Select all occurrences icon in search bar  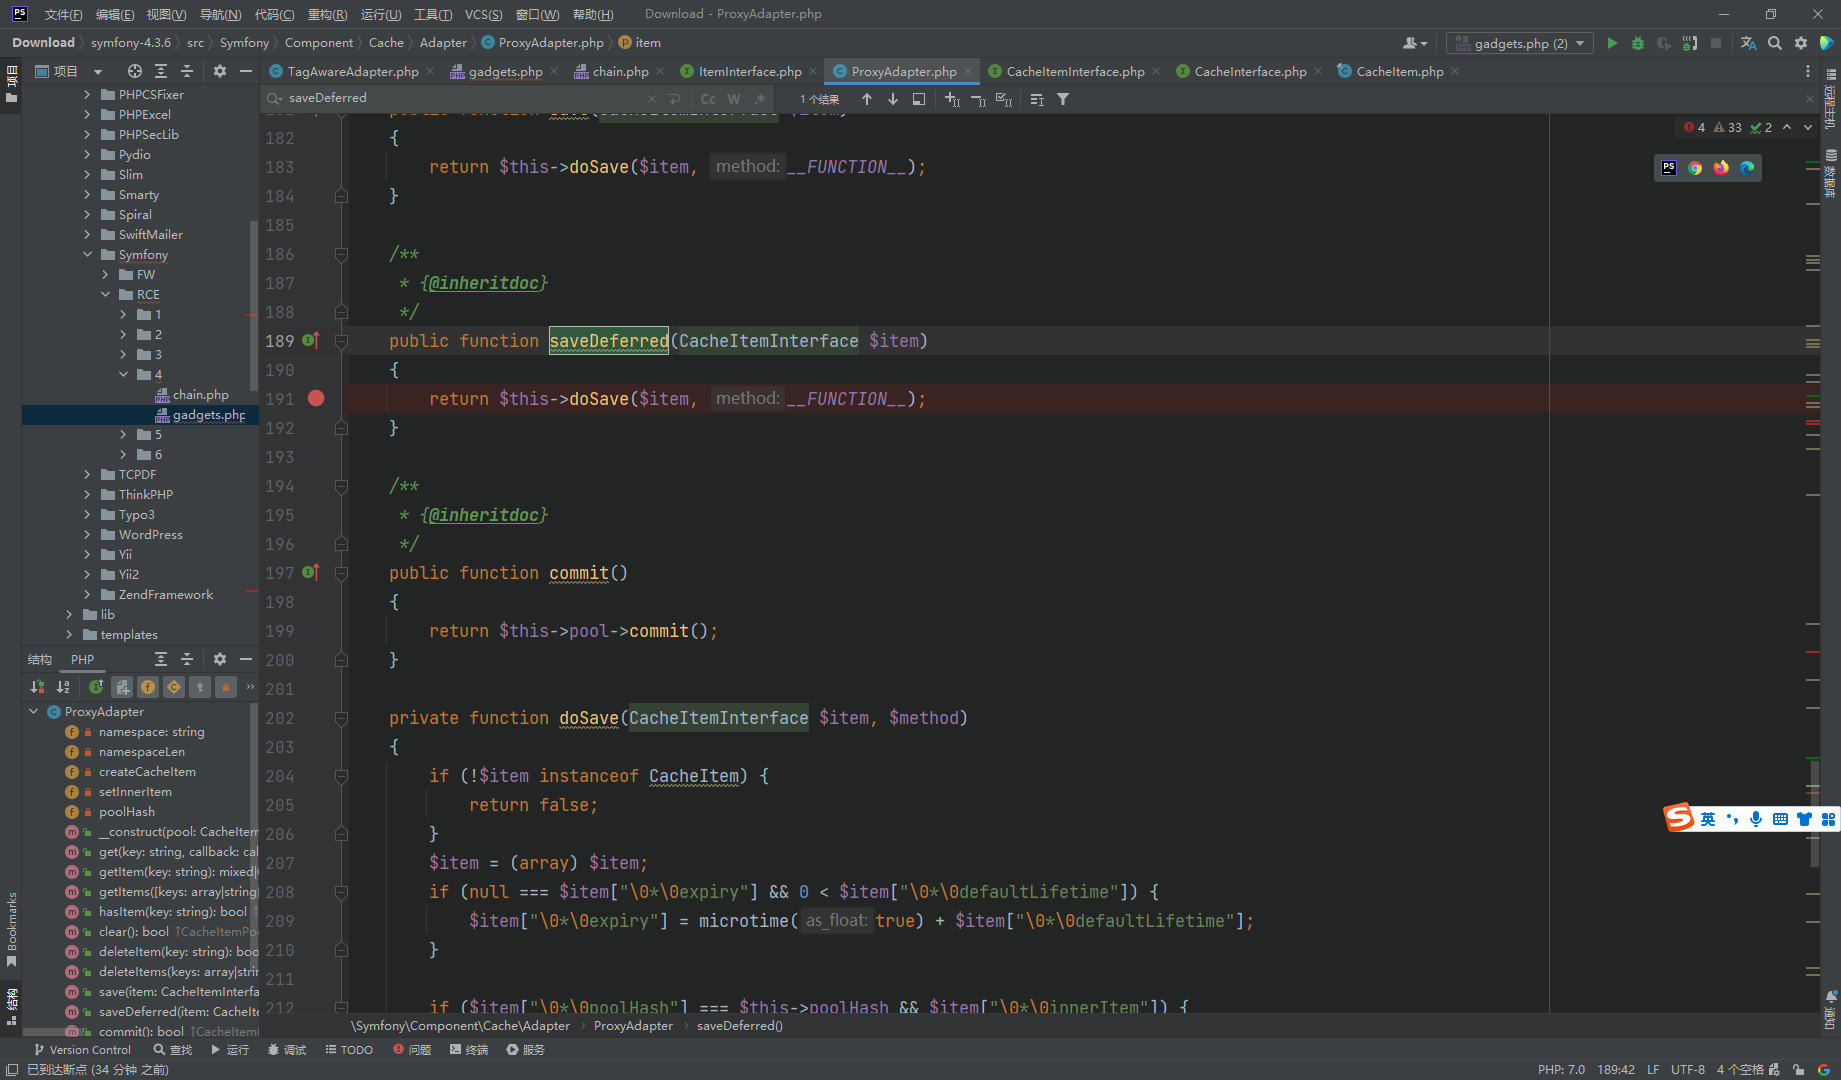[1004, 99]
